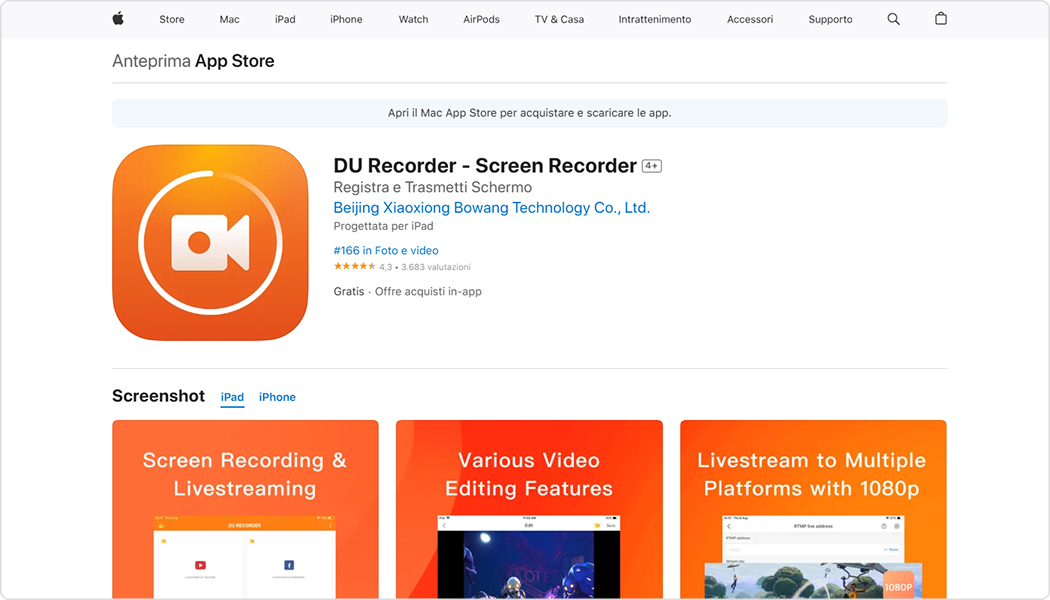Viewport: 1050px width, 600px height.
Task: Click Progettata per iPad text
Action: point(383,226)
